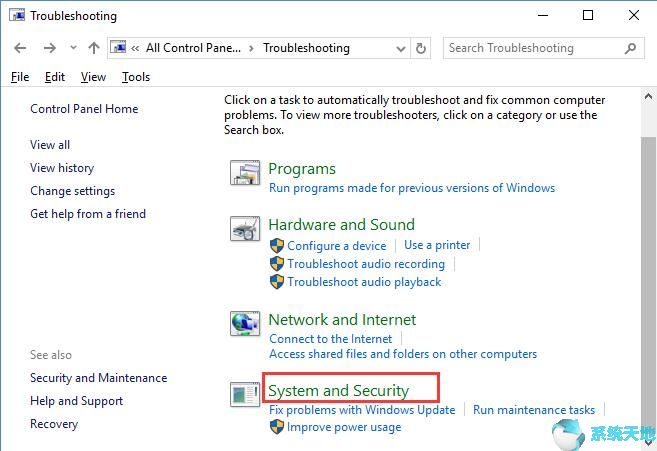657x451 pixels.
Task: Click shield icon beside Troubleshoot audio playback
Action: [277, 282]
